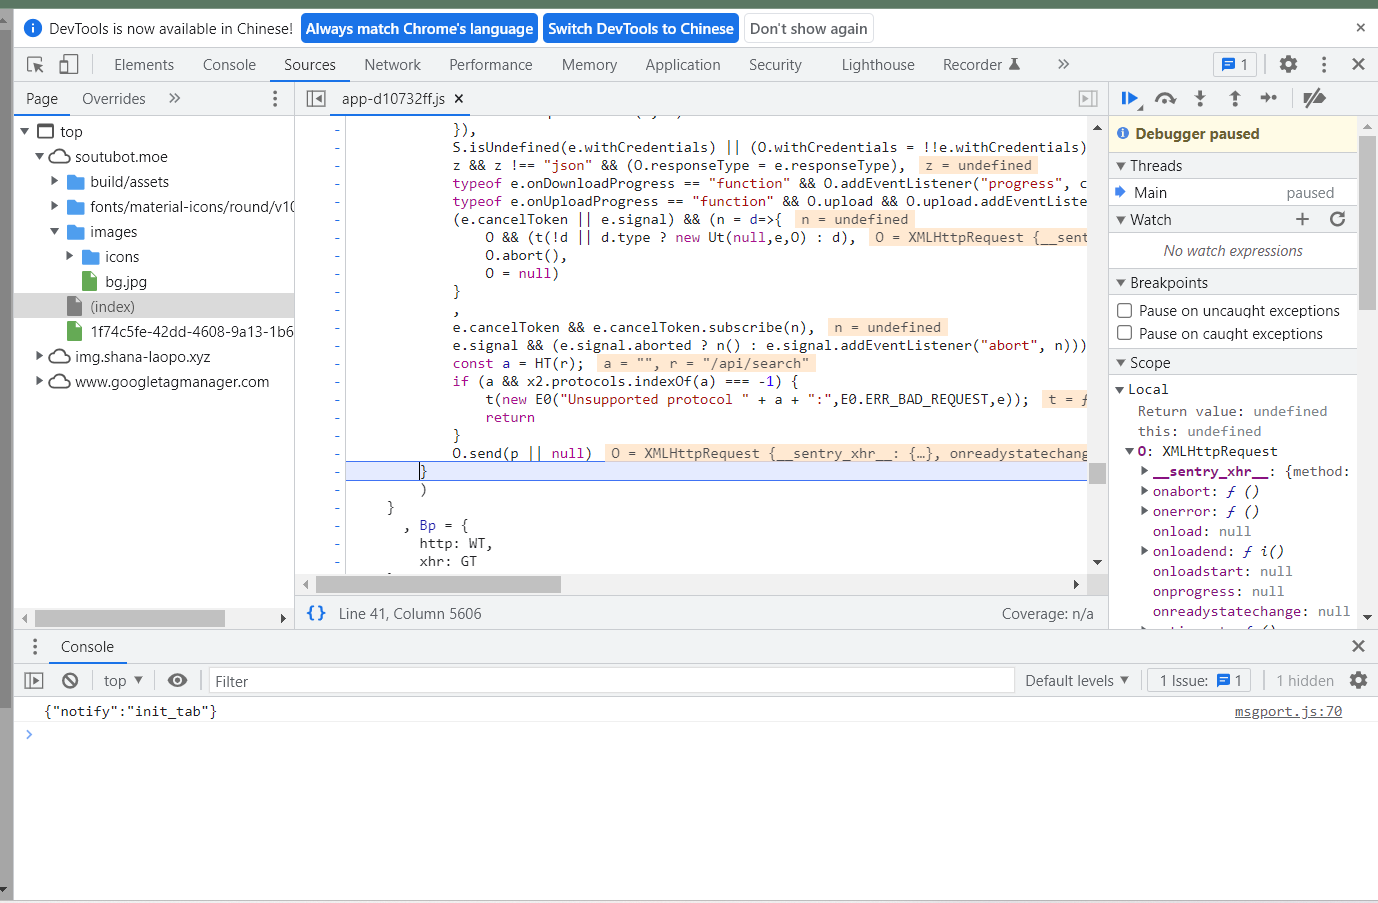Expand the build/assets folder
The image size is (1378, 903).
tap(55, 181)
